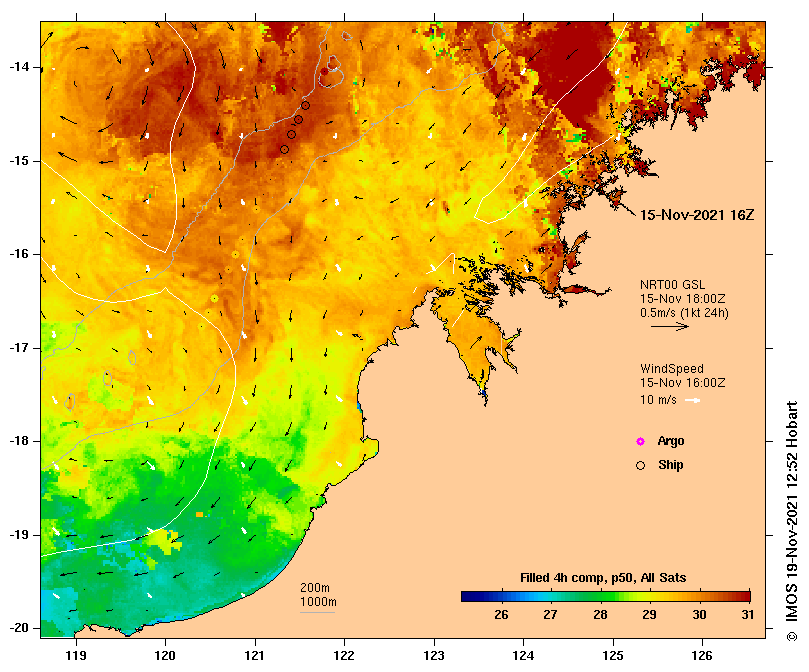Click latitude axis label -15
This screenshot has width=809, height=672.
pos(20,161)
